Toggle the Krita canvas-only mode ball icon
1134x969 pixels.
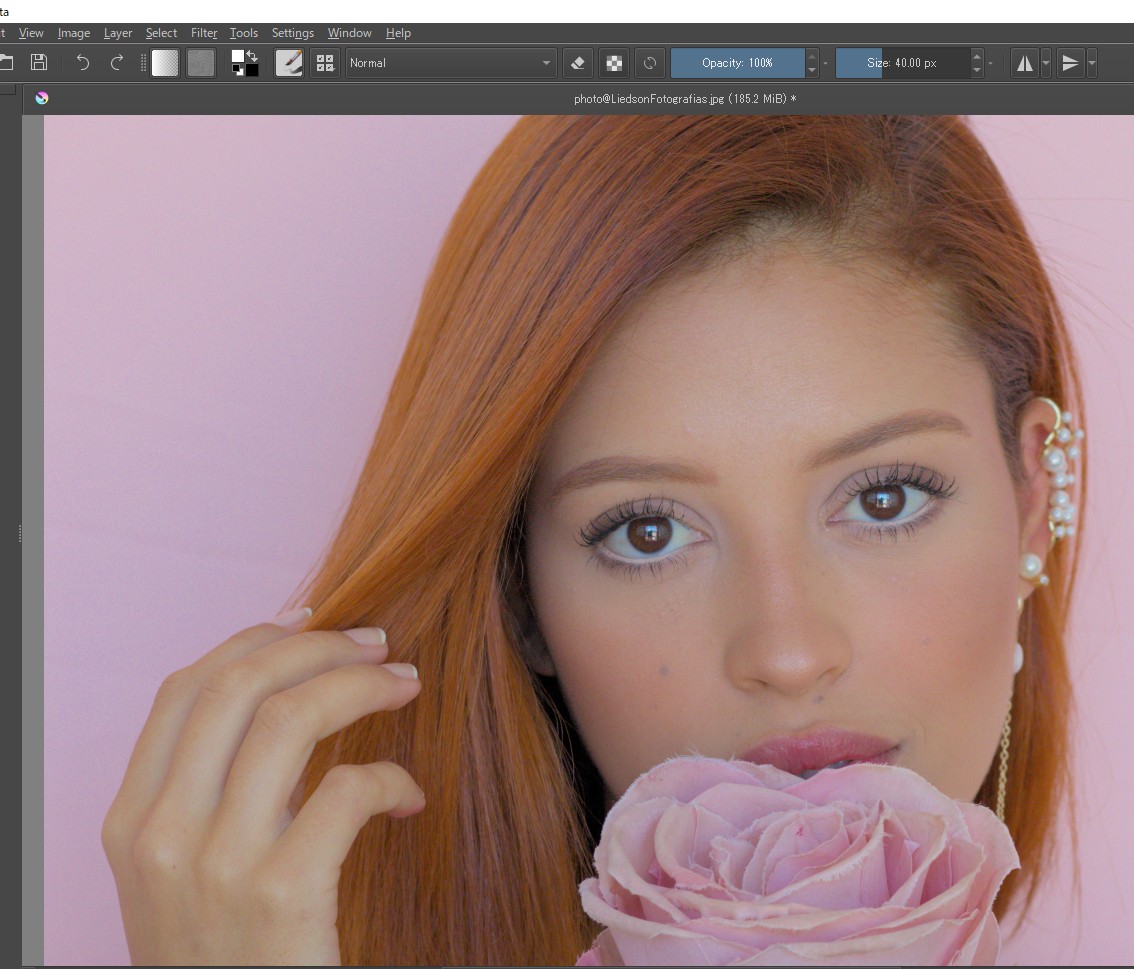pos(41,97)
